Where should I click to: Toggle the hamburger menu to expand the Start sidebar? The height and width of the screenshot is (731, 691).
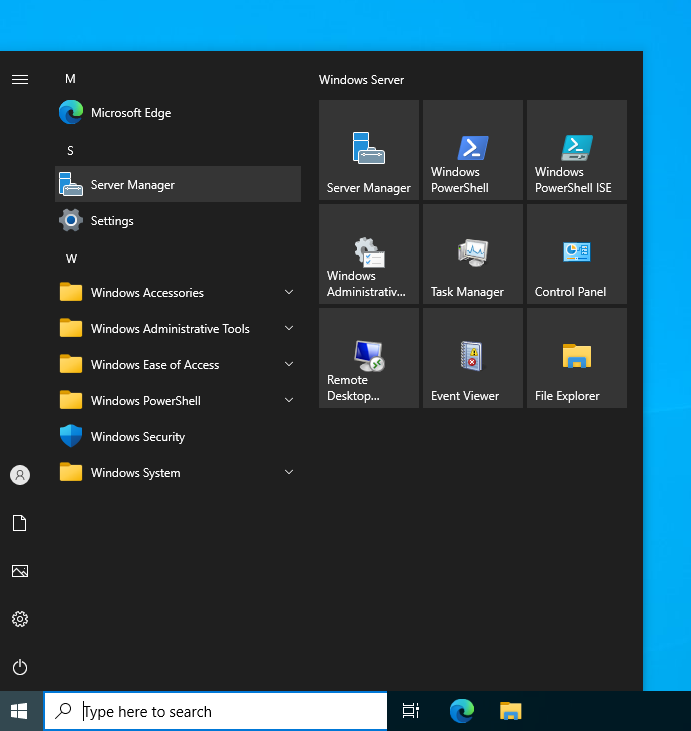(x=20, y=79)
